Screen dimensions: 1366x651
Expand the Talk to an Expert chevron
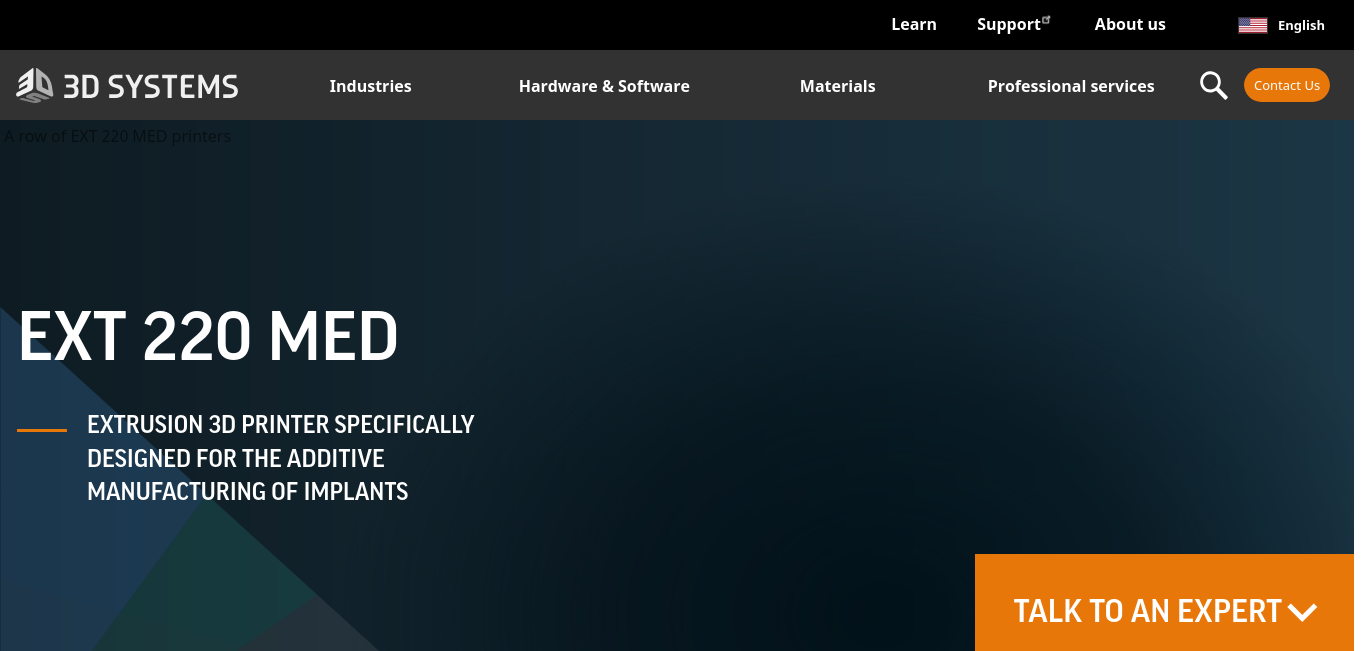coord(1302,611)
